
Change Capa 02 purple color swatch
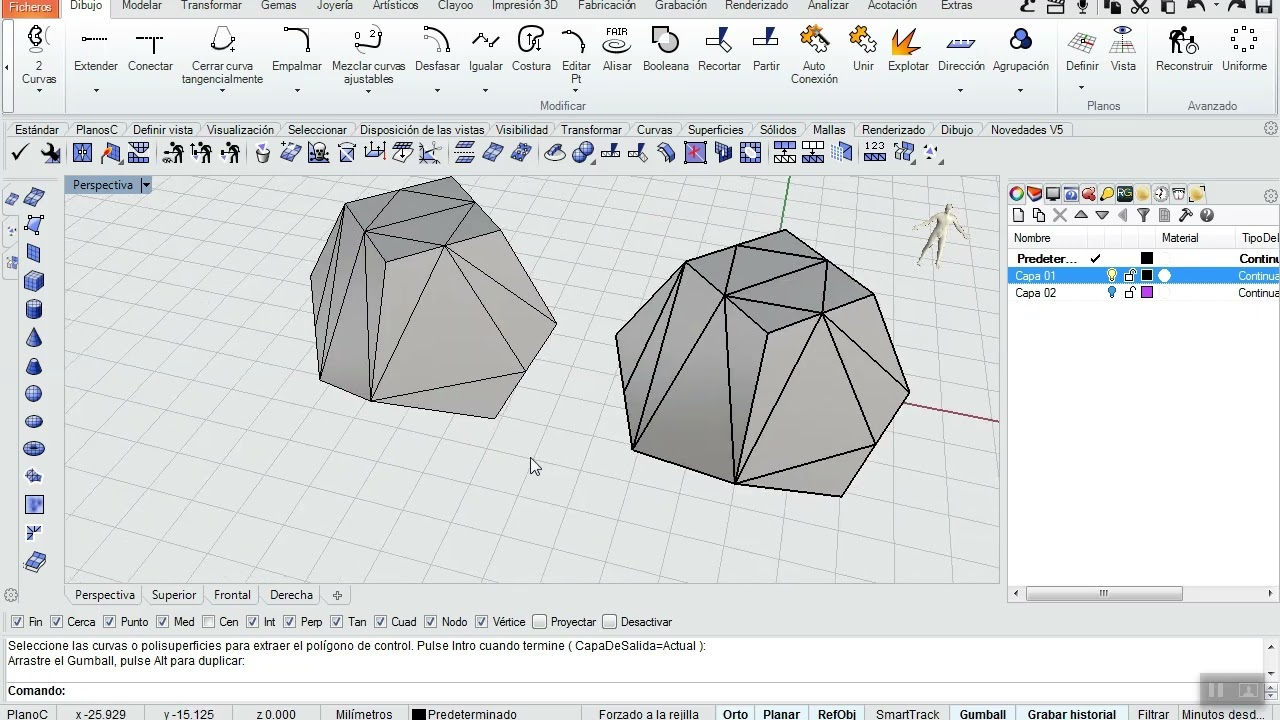1147,293
